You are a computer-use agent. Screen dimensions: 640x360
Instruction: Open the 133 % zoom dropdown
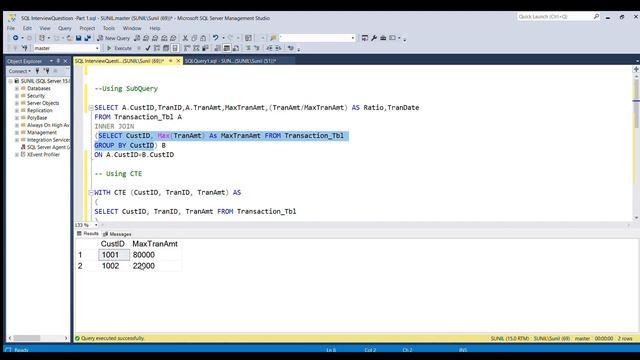96,225
